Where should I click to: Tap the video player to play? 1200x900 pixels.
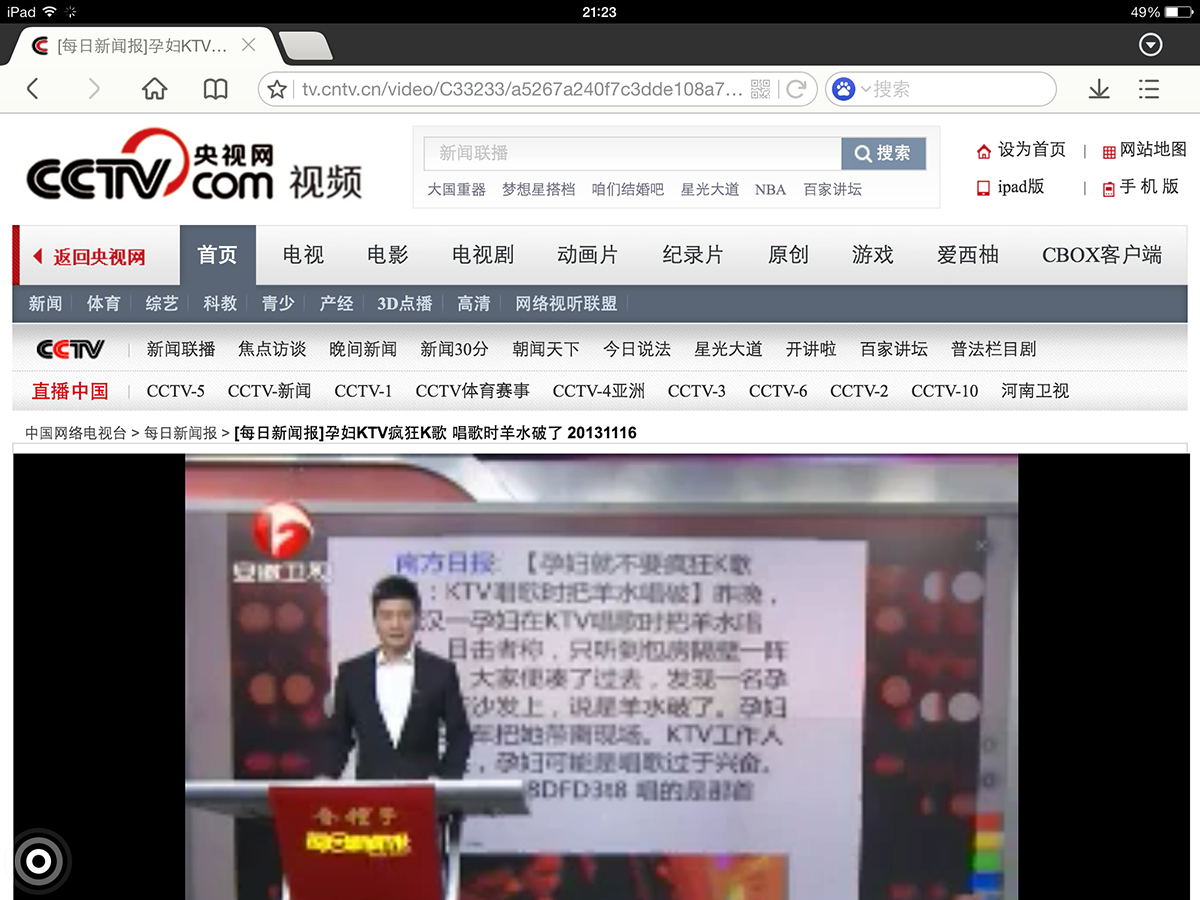point(601,677)
